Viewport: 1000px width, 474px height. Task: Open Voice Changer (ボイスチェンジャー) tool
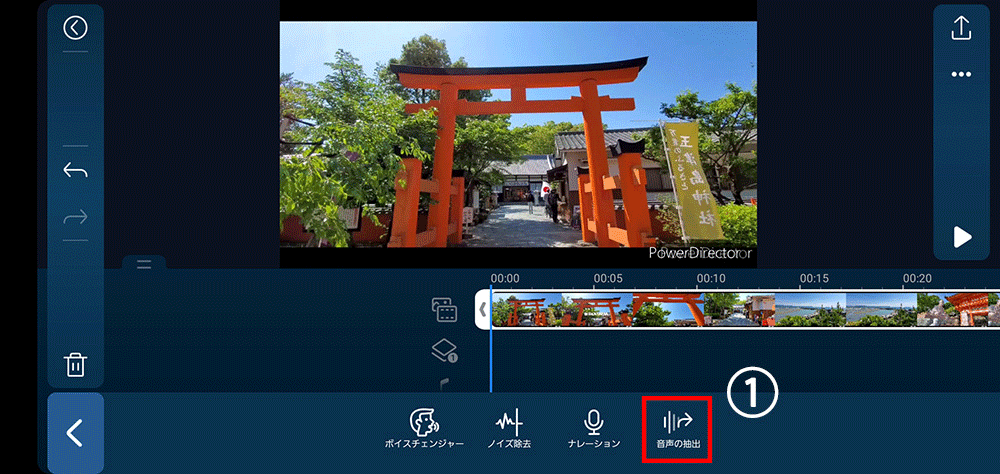pos(424,429)
